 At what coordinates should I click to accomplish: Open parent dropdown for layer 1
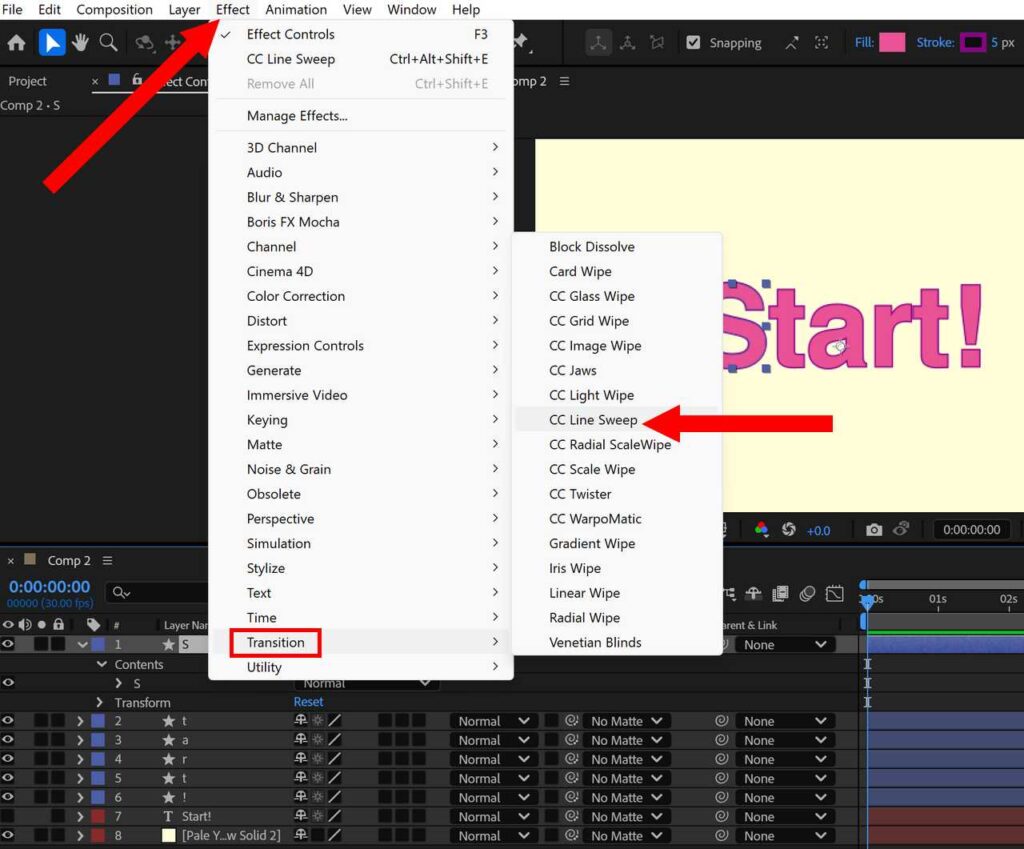(785, 645)
